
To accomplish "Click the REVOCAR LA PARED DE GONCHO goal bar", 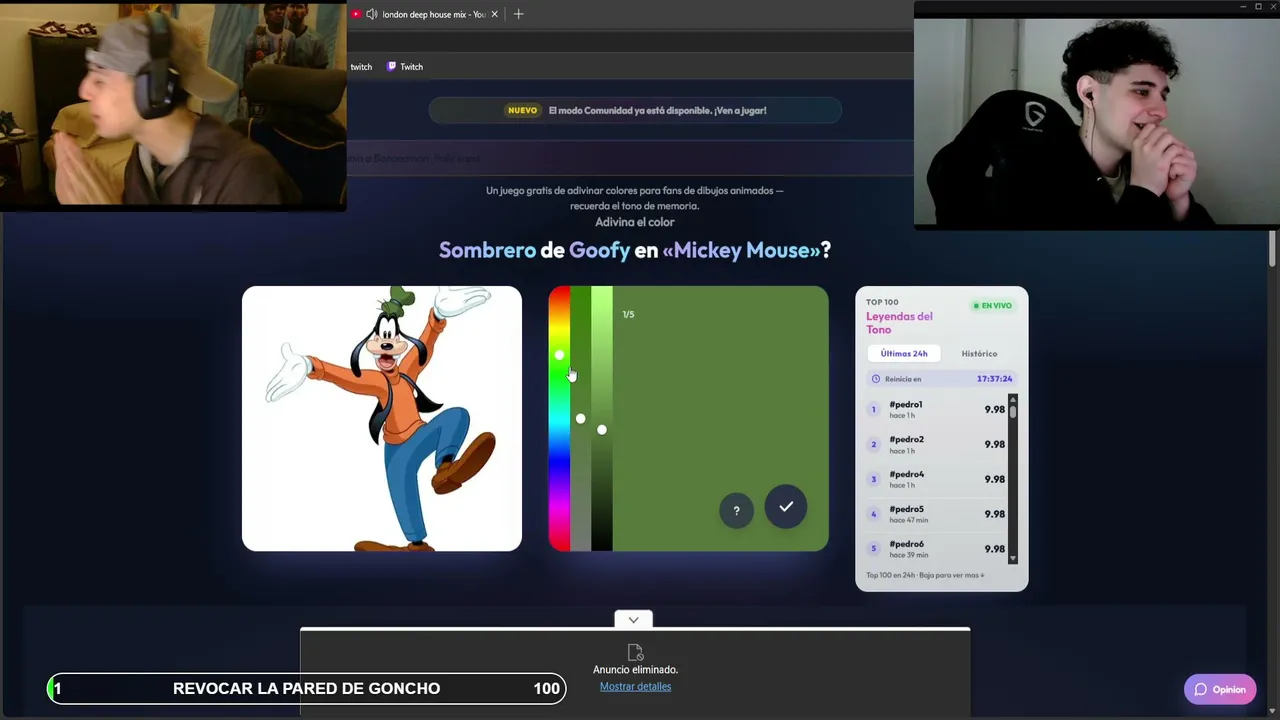I will tap(306, 688).
